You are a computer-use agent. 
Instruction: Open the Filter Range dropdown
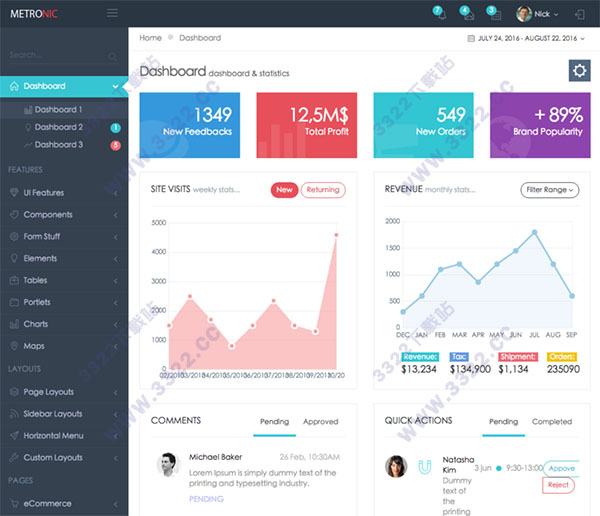pyautogui.click(x=549, y=190)
